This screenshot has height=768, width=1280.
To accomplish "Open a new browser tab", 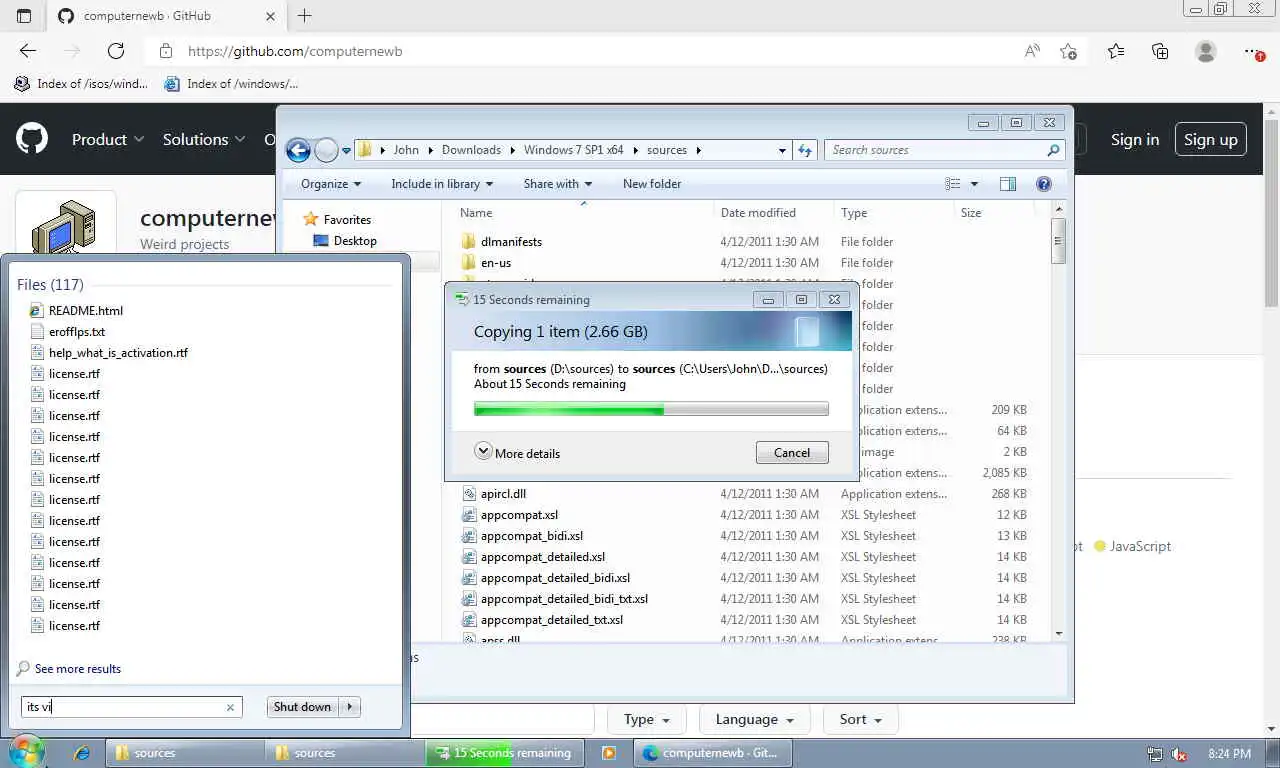I will click(305, 15).
